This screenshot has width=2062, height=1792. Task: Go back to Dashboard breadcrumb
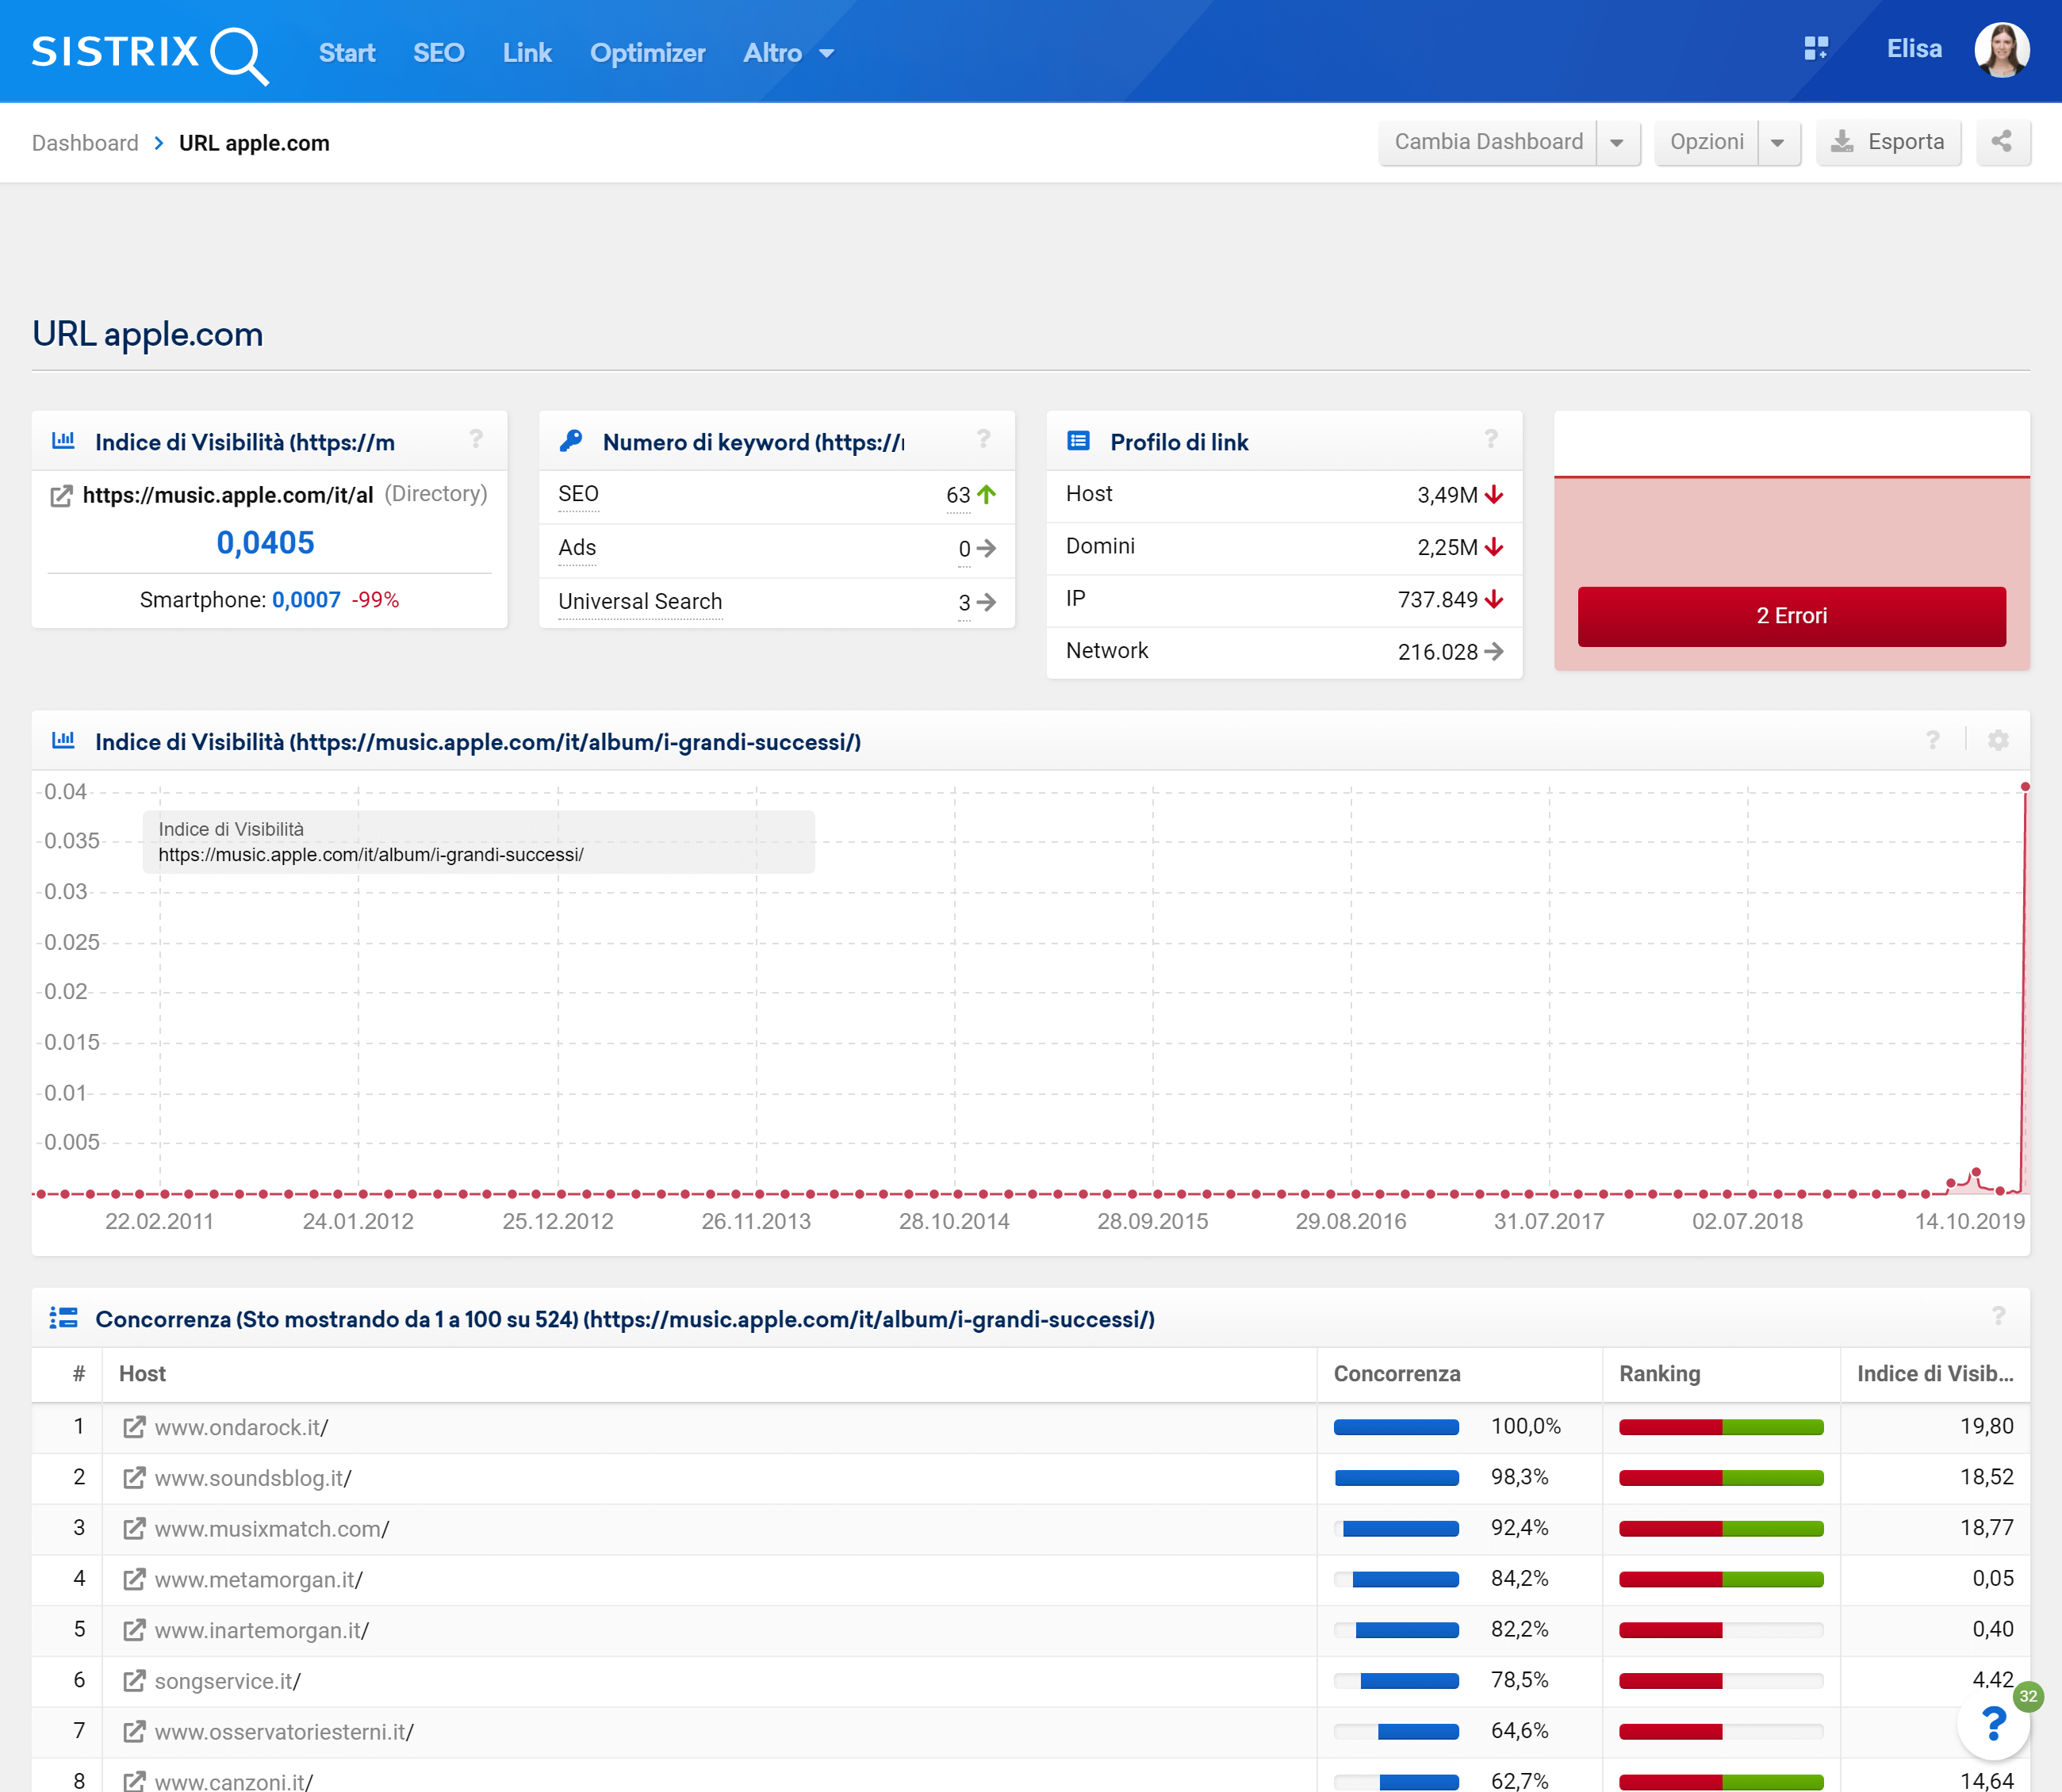click(x=85, y=143)
